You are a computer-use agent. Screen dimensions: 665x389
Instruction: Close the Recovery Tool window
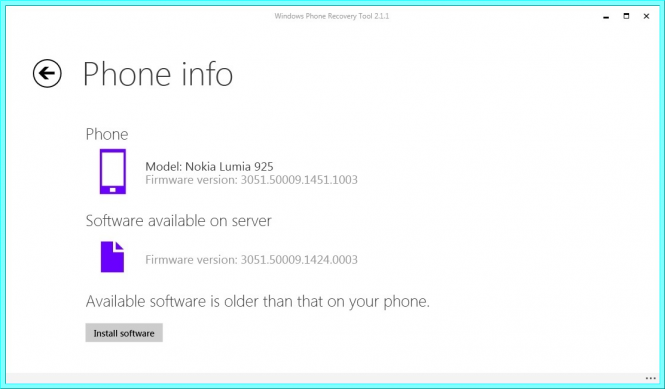(646, 16)
